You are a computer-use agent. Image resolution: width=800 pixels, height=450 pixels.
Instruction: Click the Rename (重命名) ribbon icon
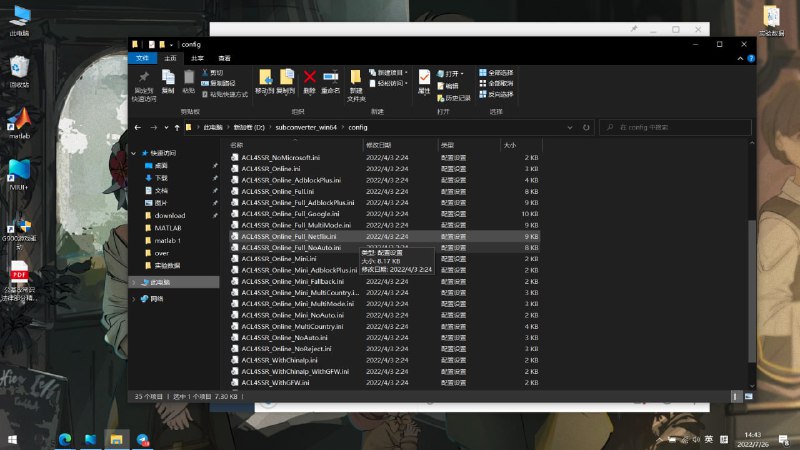(x=331, y=79)
